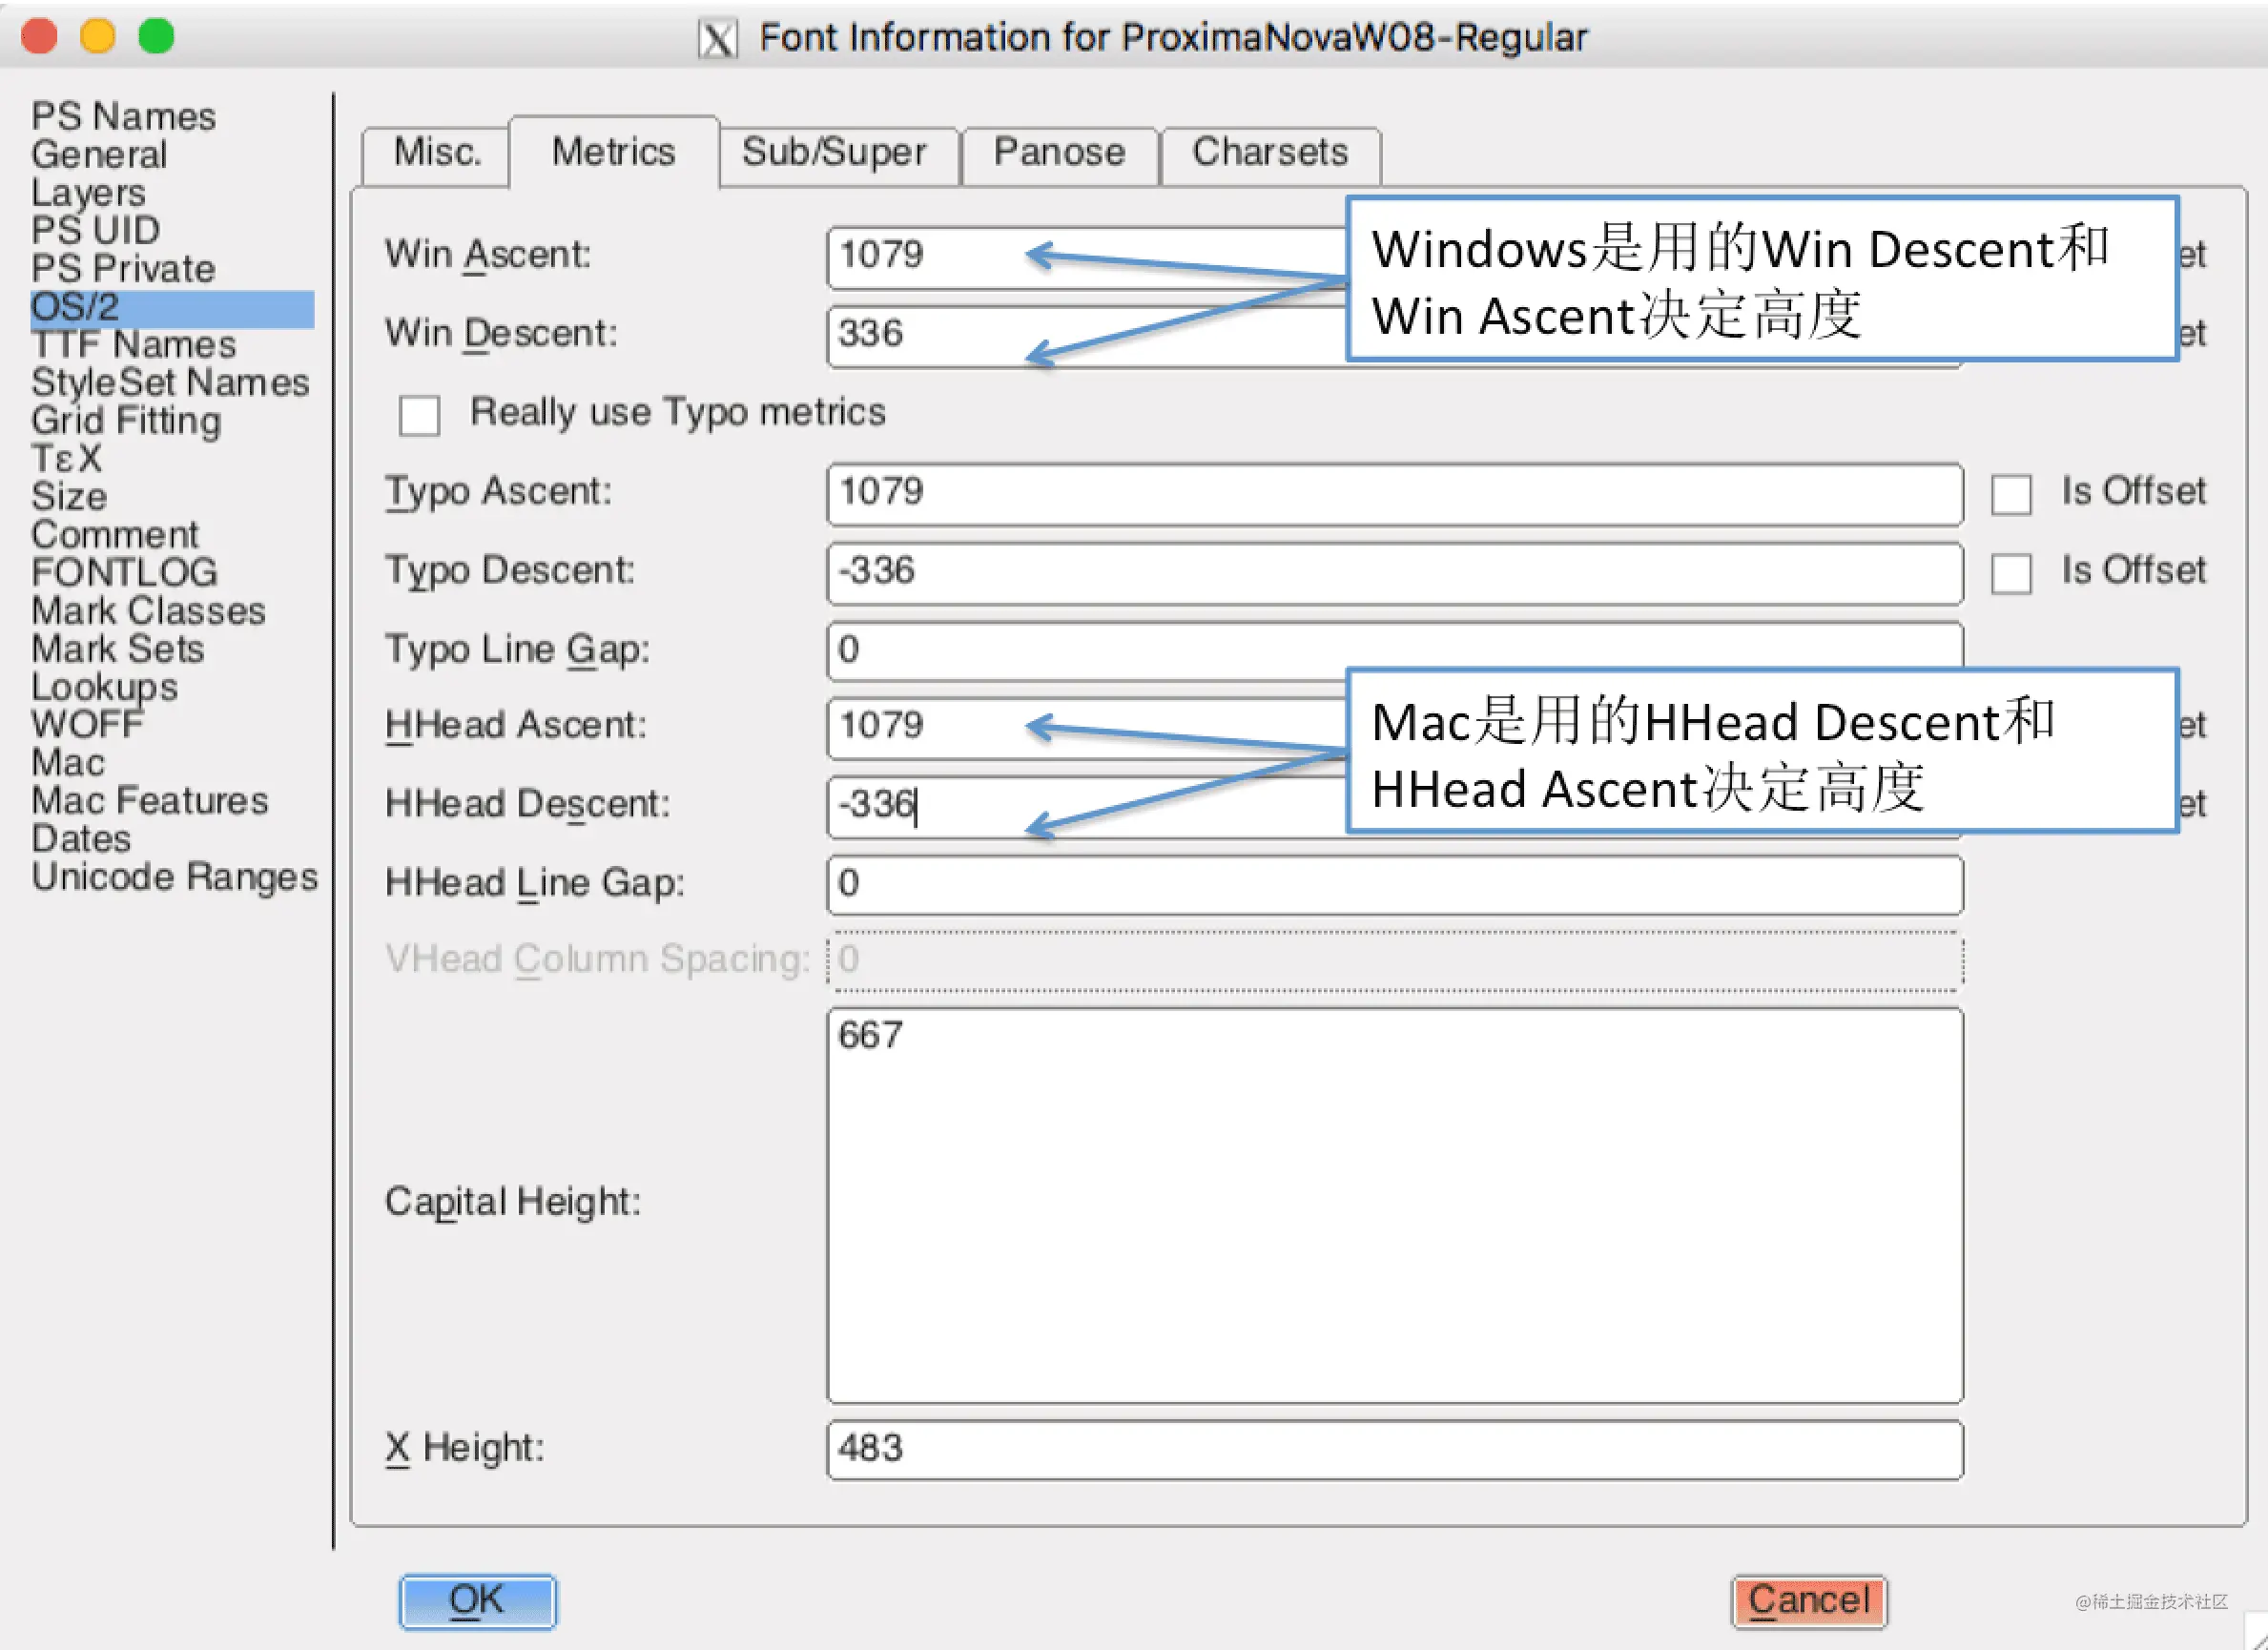This screenshot has width=2268, height=1650.
Task: Confirm changes with the OK button
Action: coord(478,1601)
